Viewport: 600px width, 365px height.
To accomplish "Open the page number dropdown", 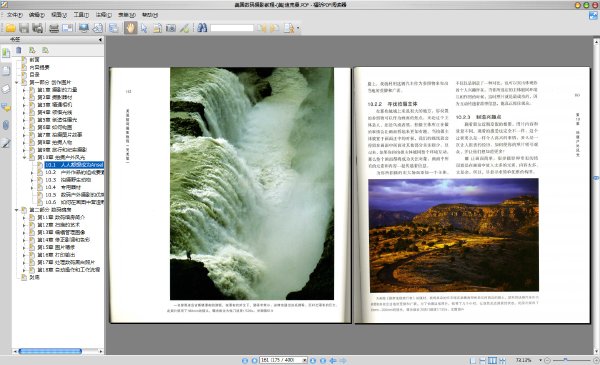I will coord(305,360).
